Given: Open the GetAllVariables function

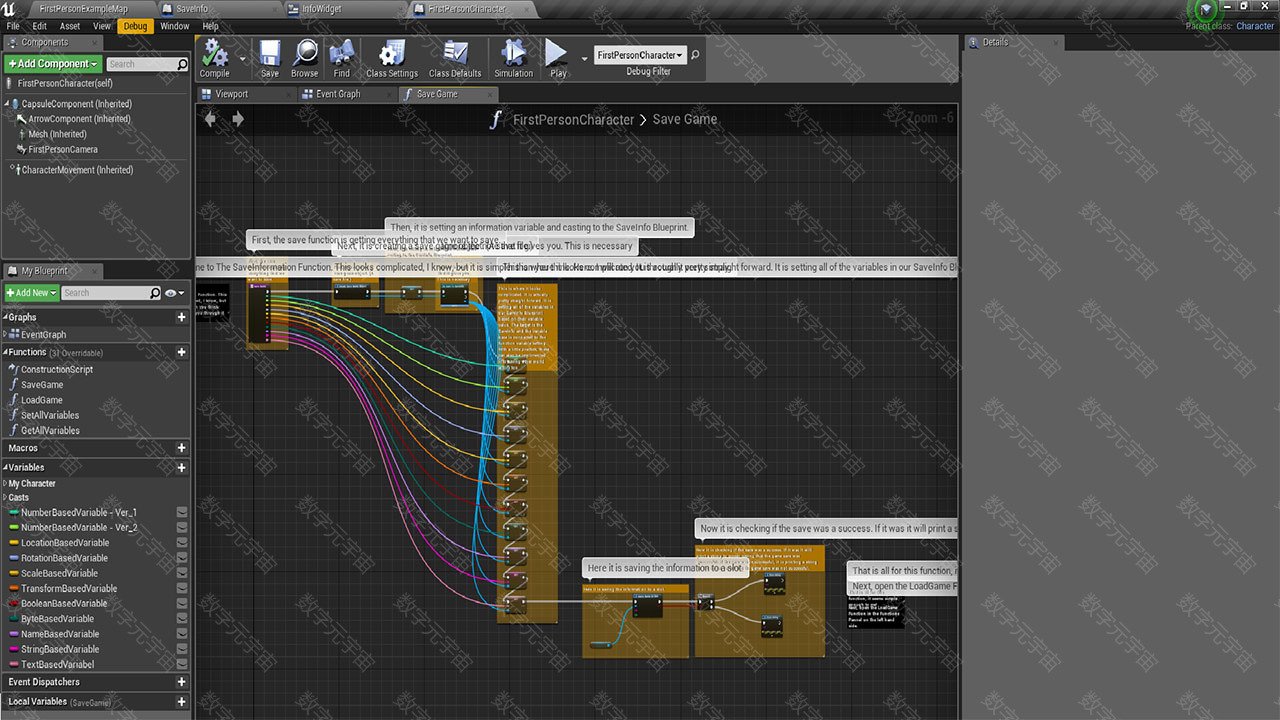Looking at the screenshot, I should pyautogui.click(x=50, y=430).
